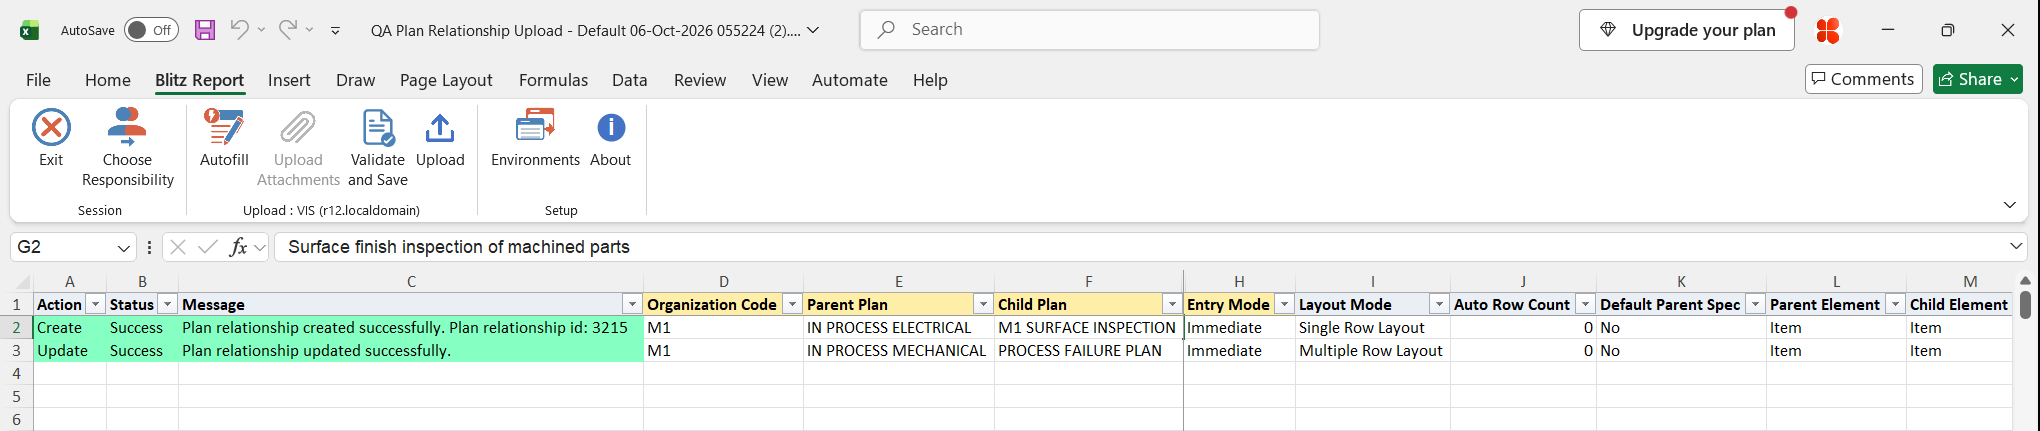Click the Exit icon in the Session group
The image size is (2040, 431).
click(51, 128)
